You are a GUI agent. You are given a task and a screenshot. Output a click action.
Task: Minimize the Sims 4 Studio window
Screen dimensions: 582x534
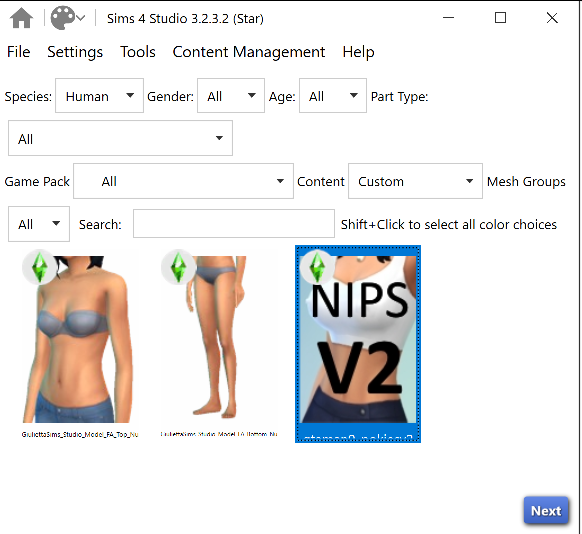[448, 17]
